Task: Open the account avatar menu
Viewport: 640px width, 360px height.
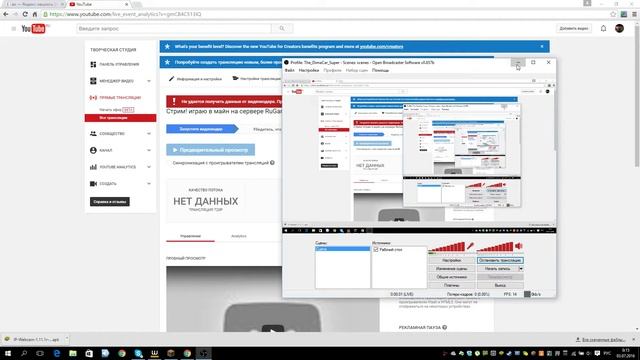Action: 619,29
